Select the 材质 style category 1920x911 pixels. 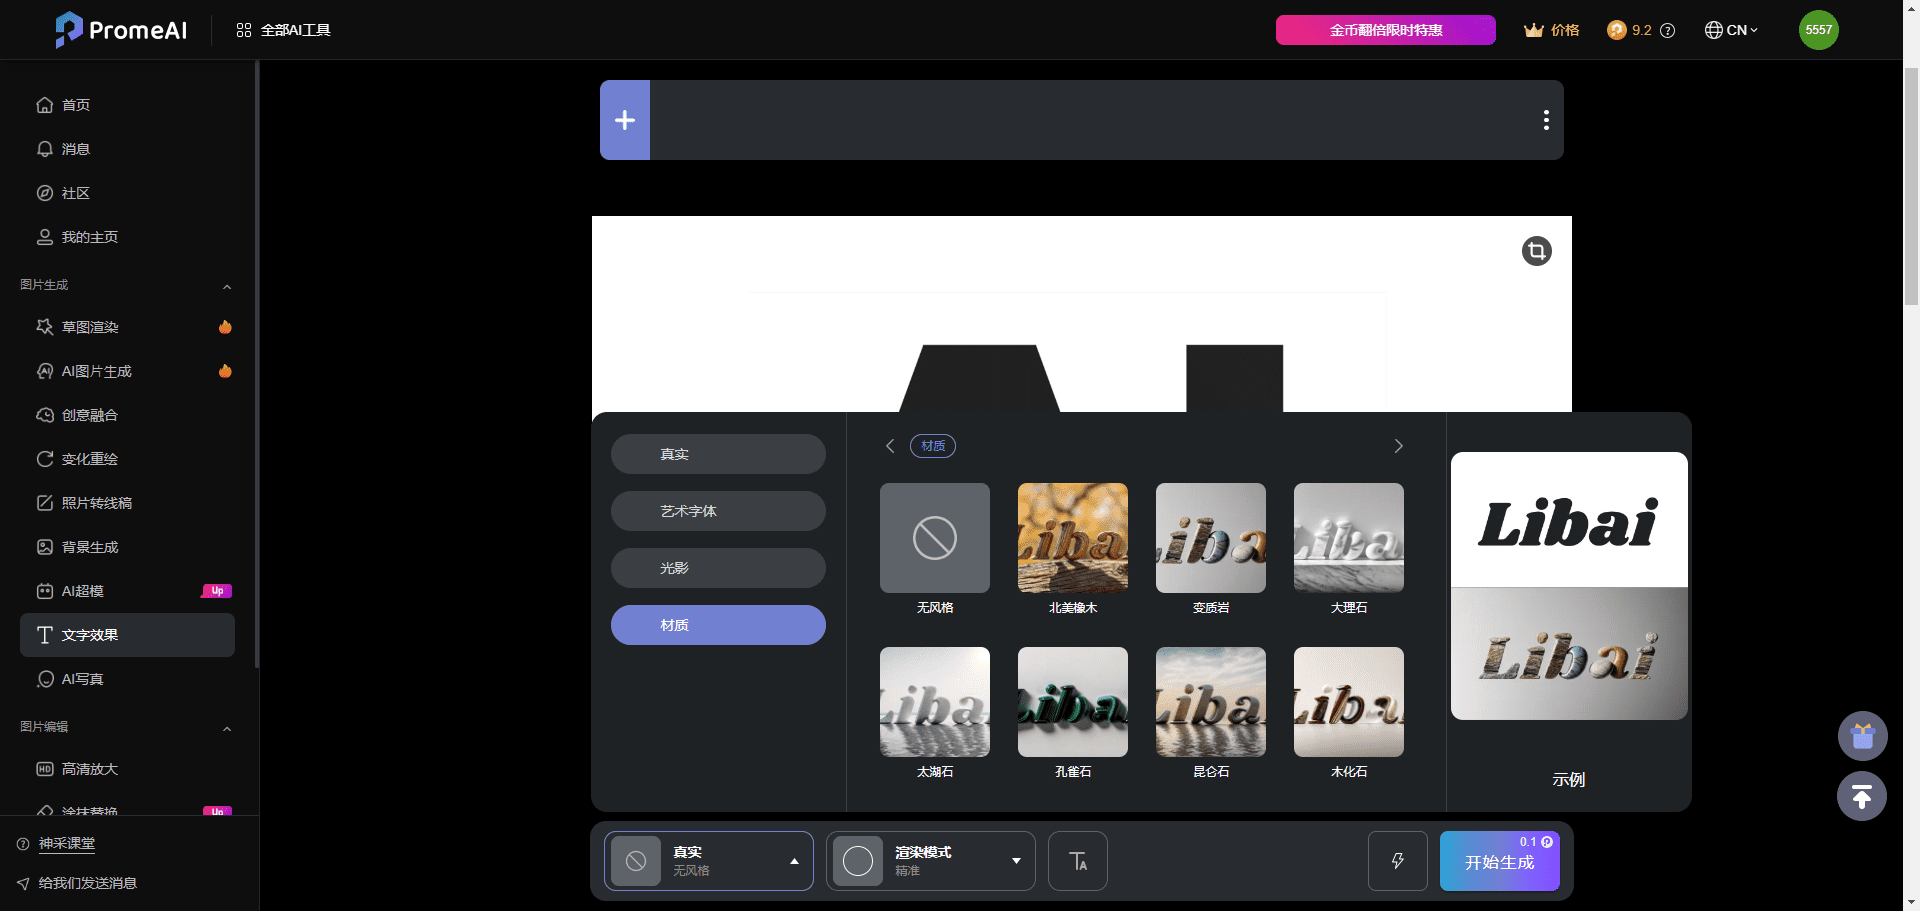point(718,625)
